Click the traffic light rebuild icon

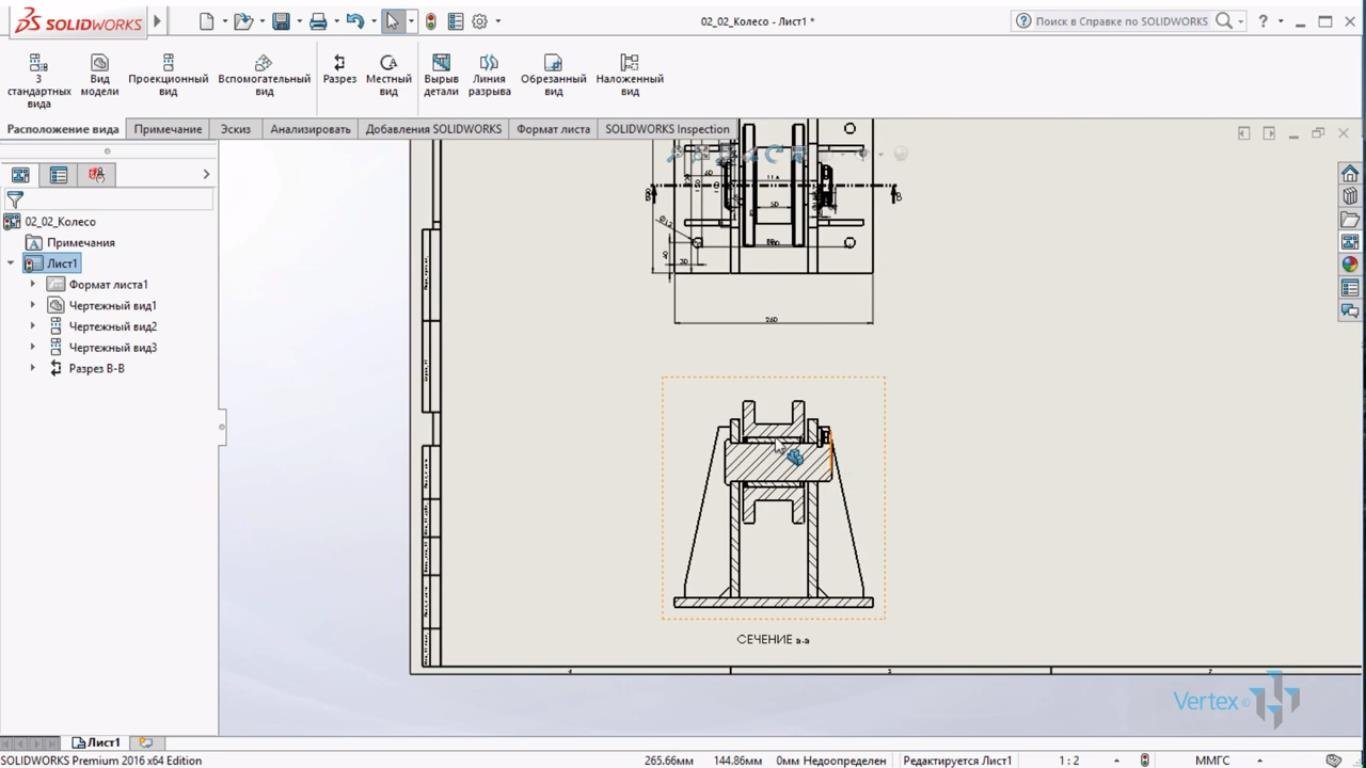pos(431,21)
